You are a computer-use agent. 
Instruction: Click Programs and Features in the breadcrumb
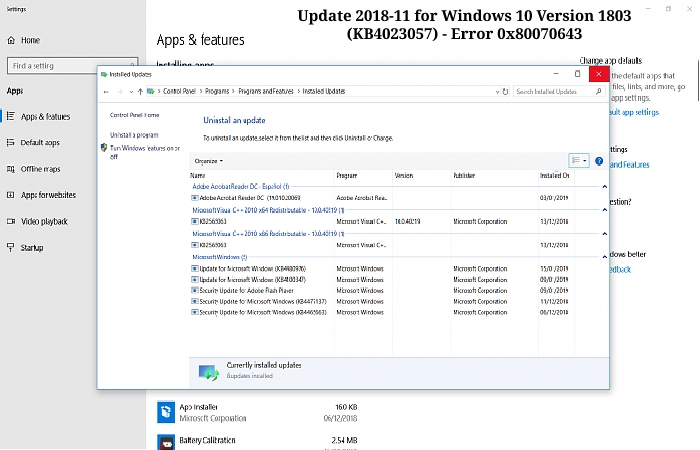coord(266,91)
